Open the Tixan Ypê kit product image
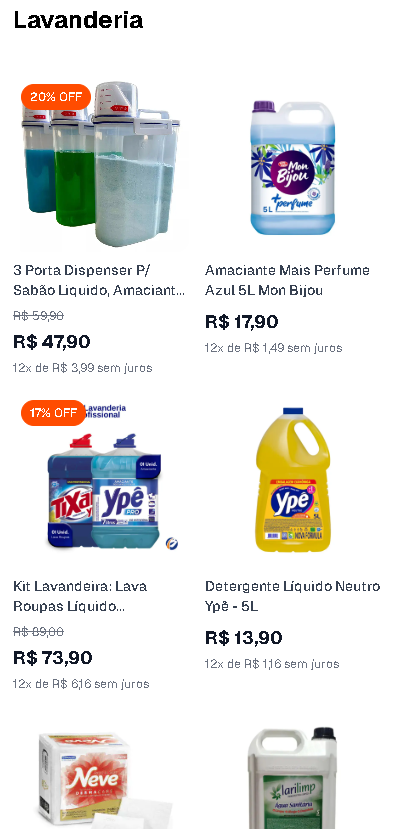This screenshot has height=829, width=395. point(100,481)
